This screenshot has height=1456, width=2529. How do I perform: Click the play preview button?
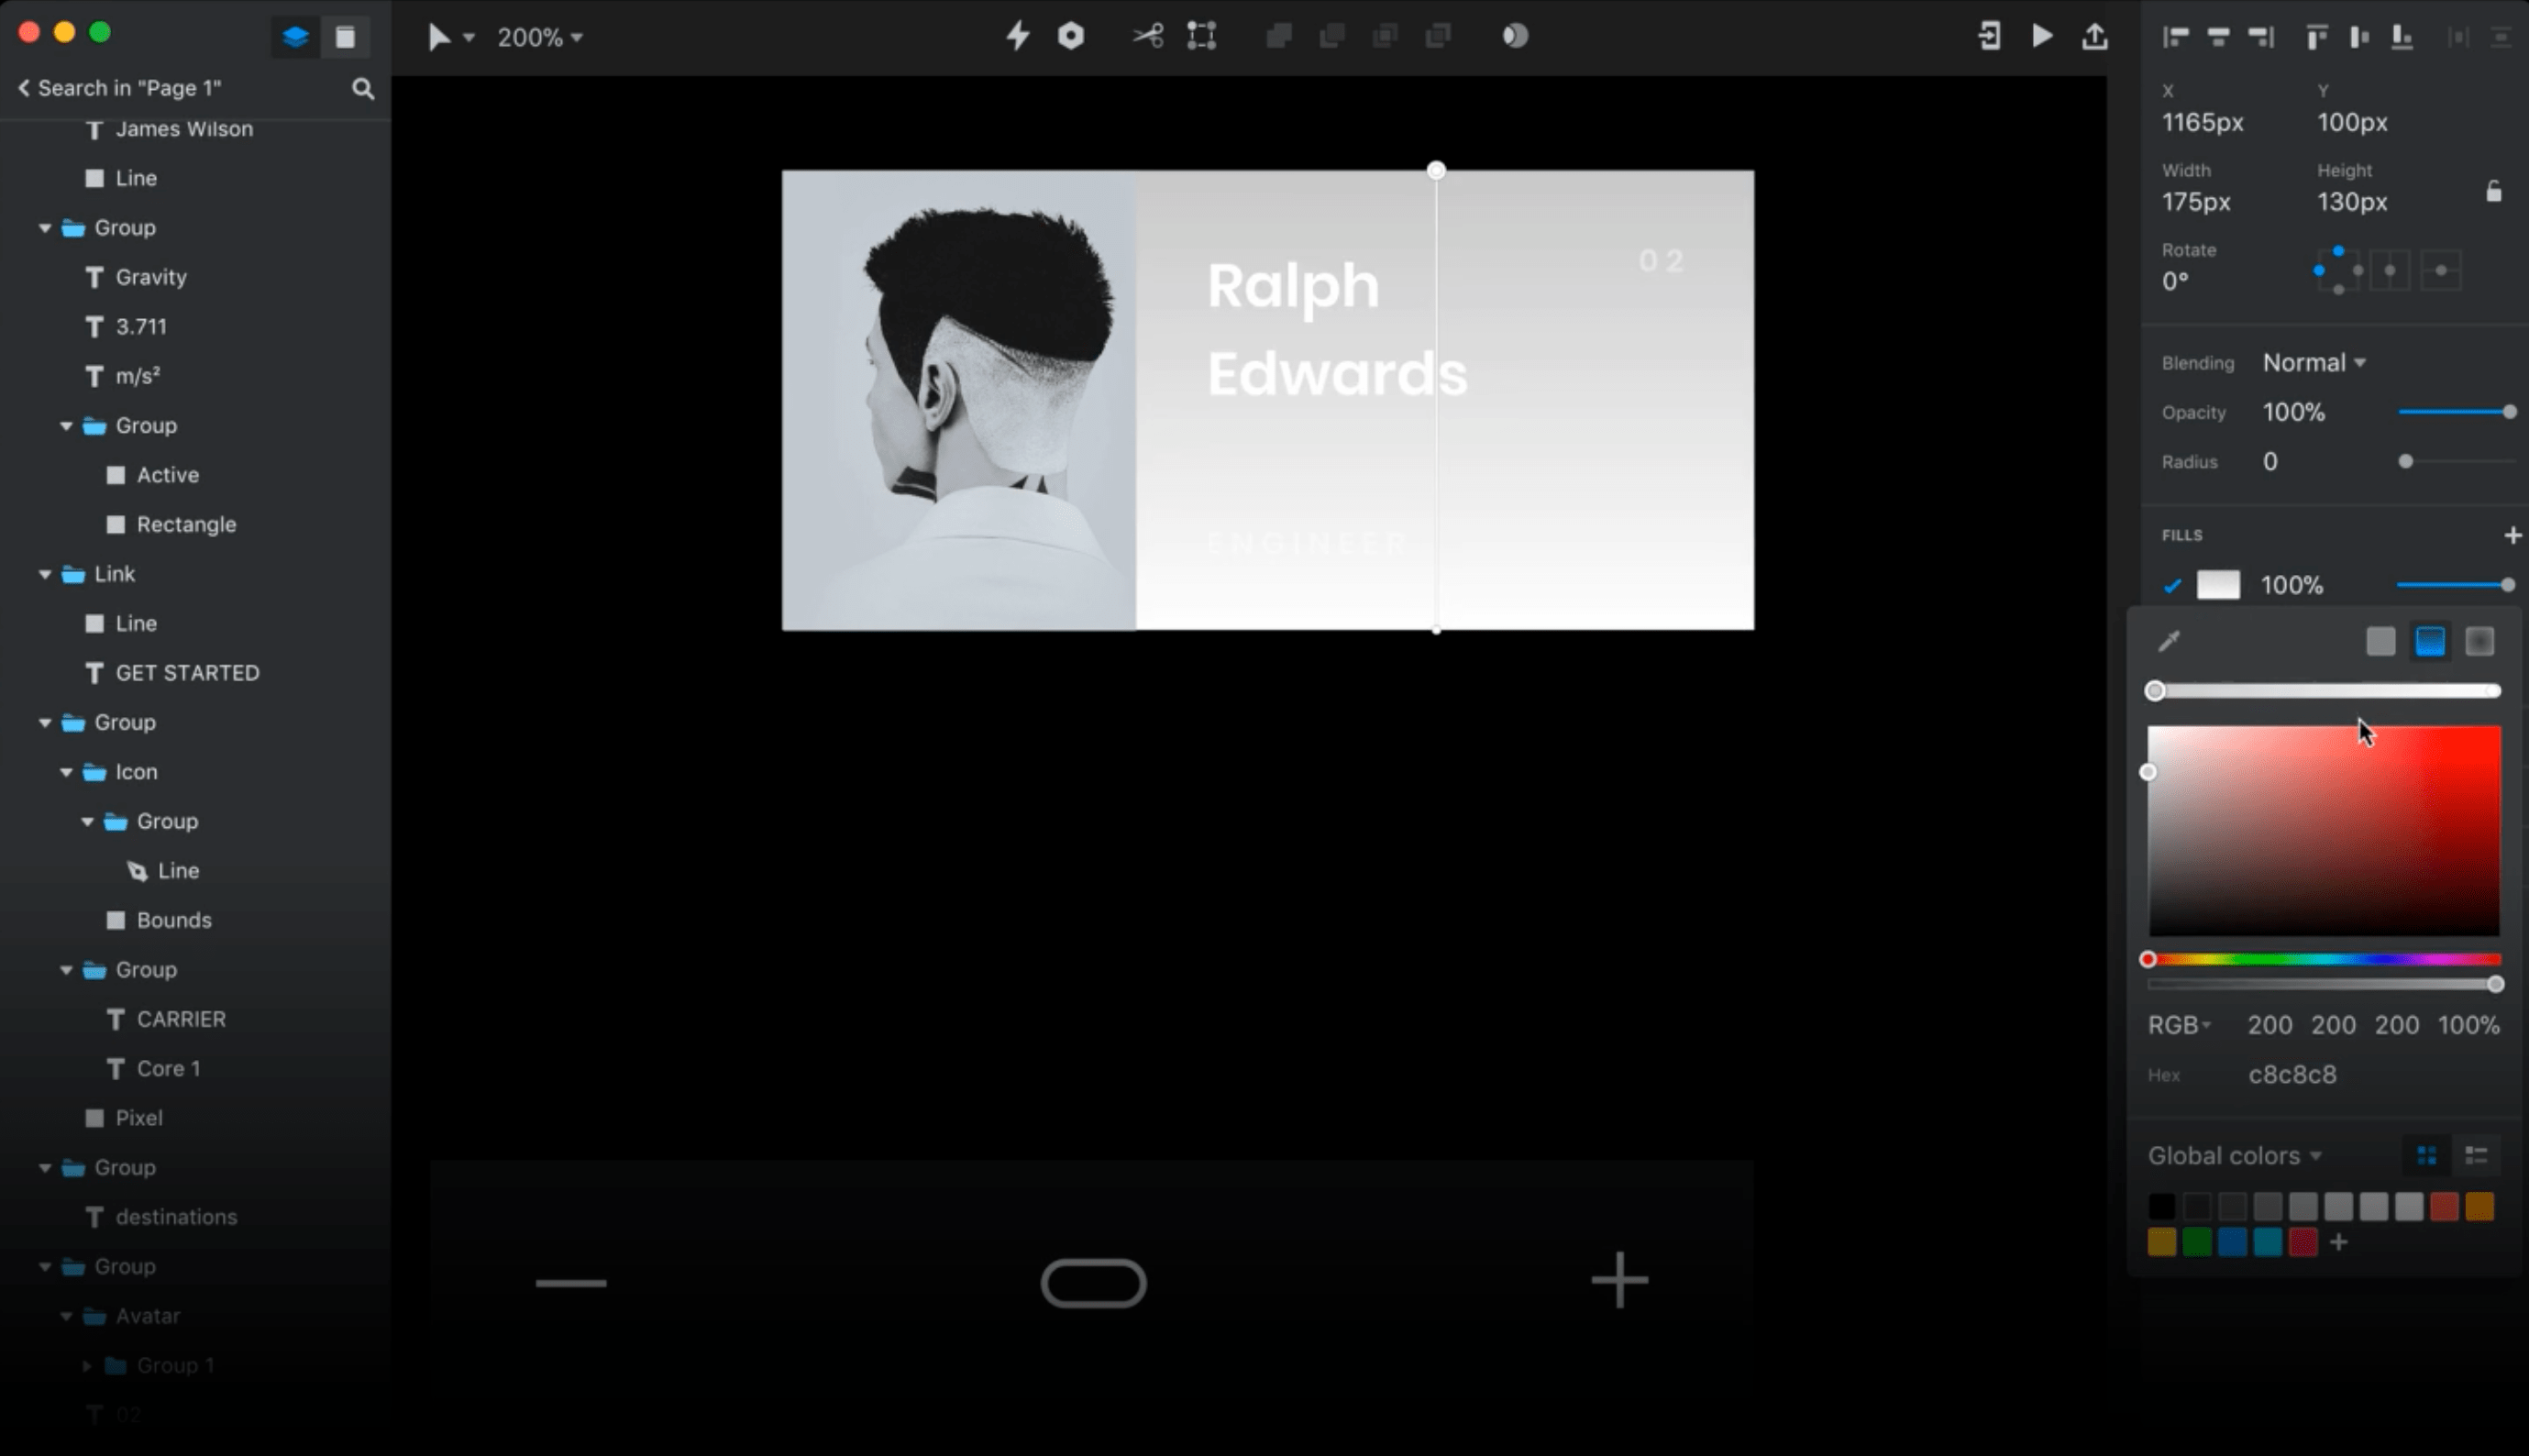click(x=2042, y=36)
